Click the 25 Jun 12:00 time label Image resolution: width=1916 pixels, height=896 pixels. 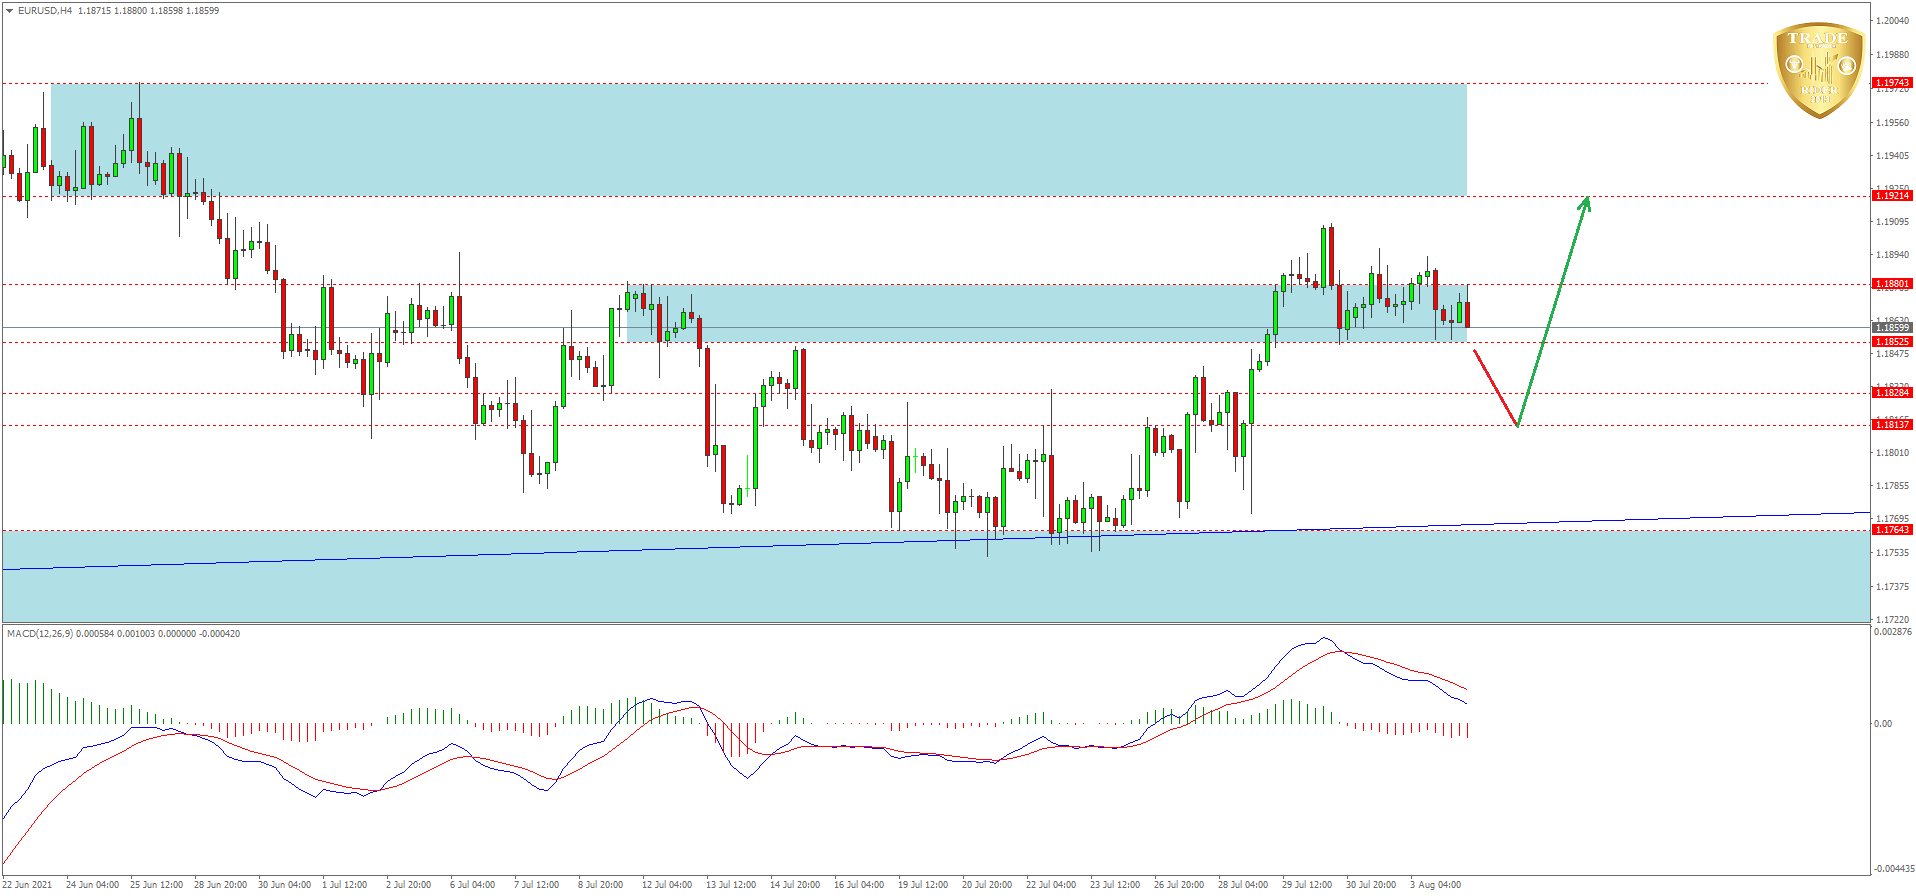(x=157, y=885)
